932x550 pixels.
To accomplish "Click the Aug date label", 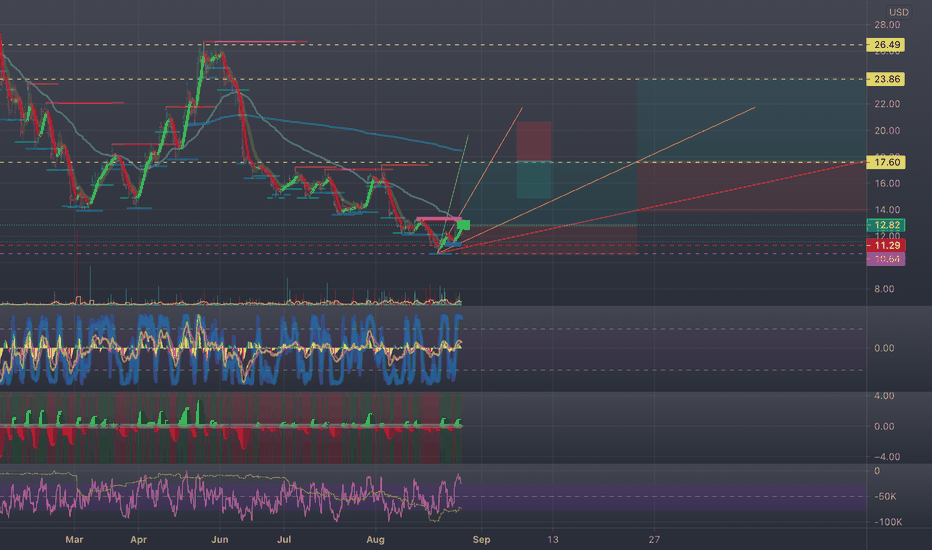I will point(376,540).
